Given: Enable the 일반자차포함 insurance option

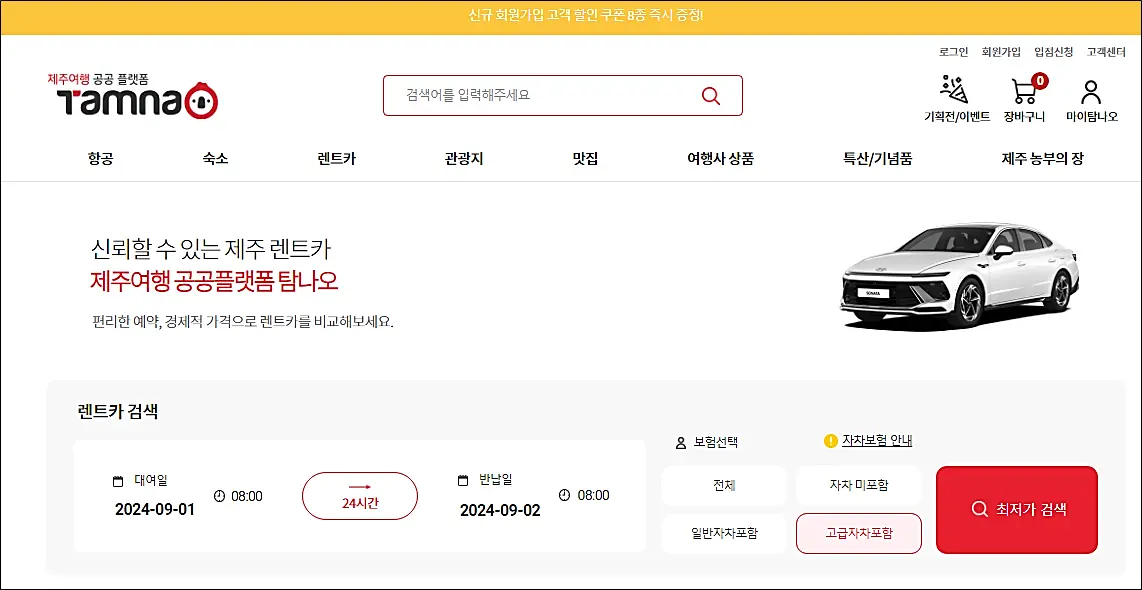Looking at the screenshot, I should pos(722,533).
